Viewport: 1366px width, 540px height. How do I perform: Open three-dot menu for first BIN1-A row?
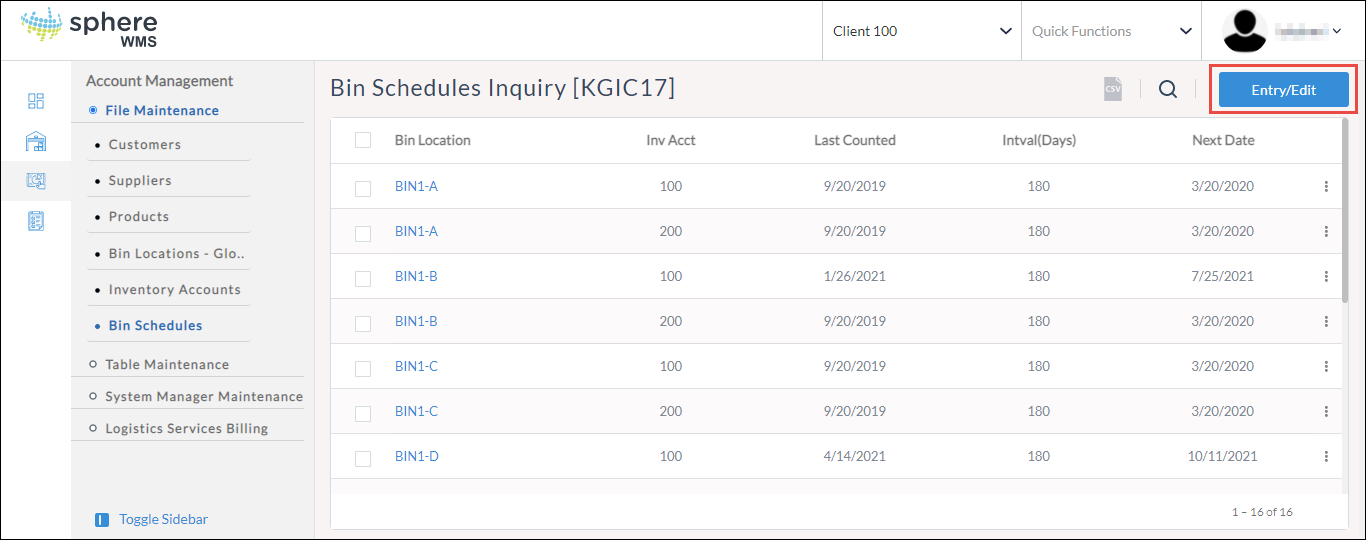[1326, 186]
